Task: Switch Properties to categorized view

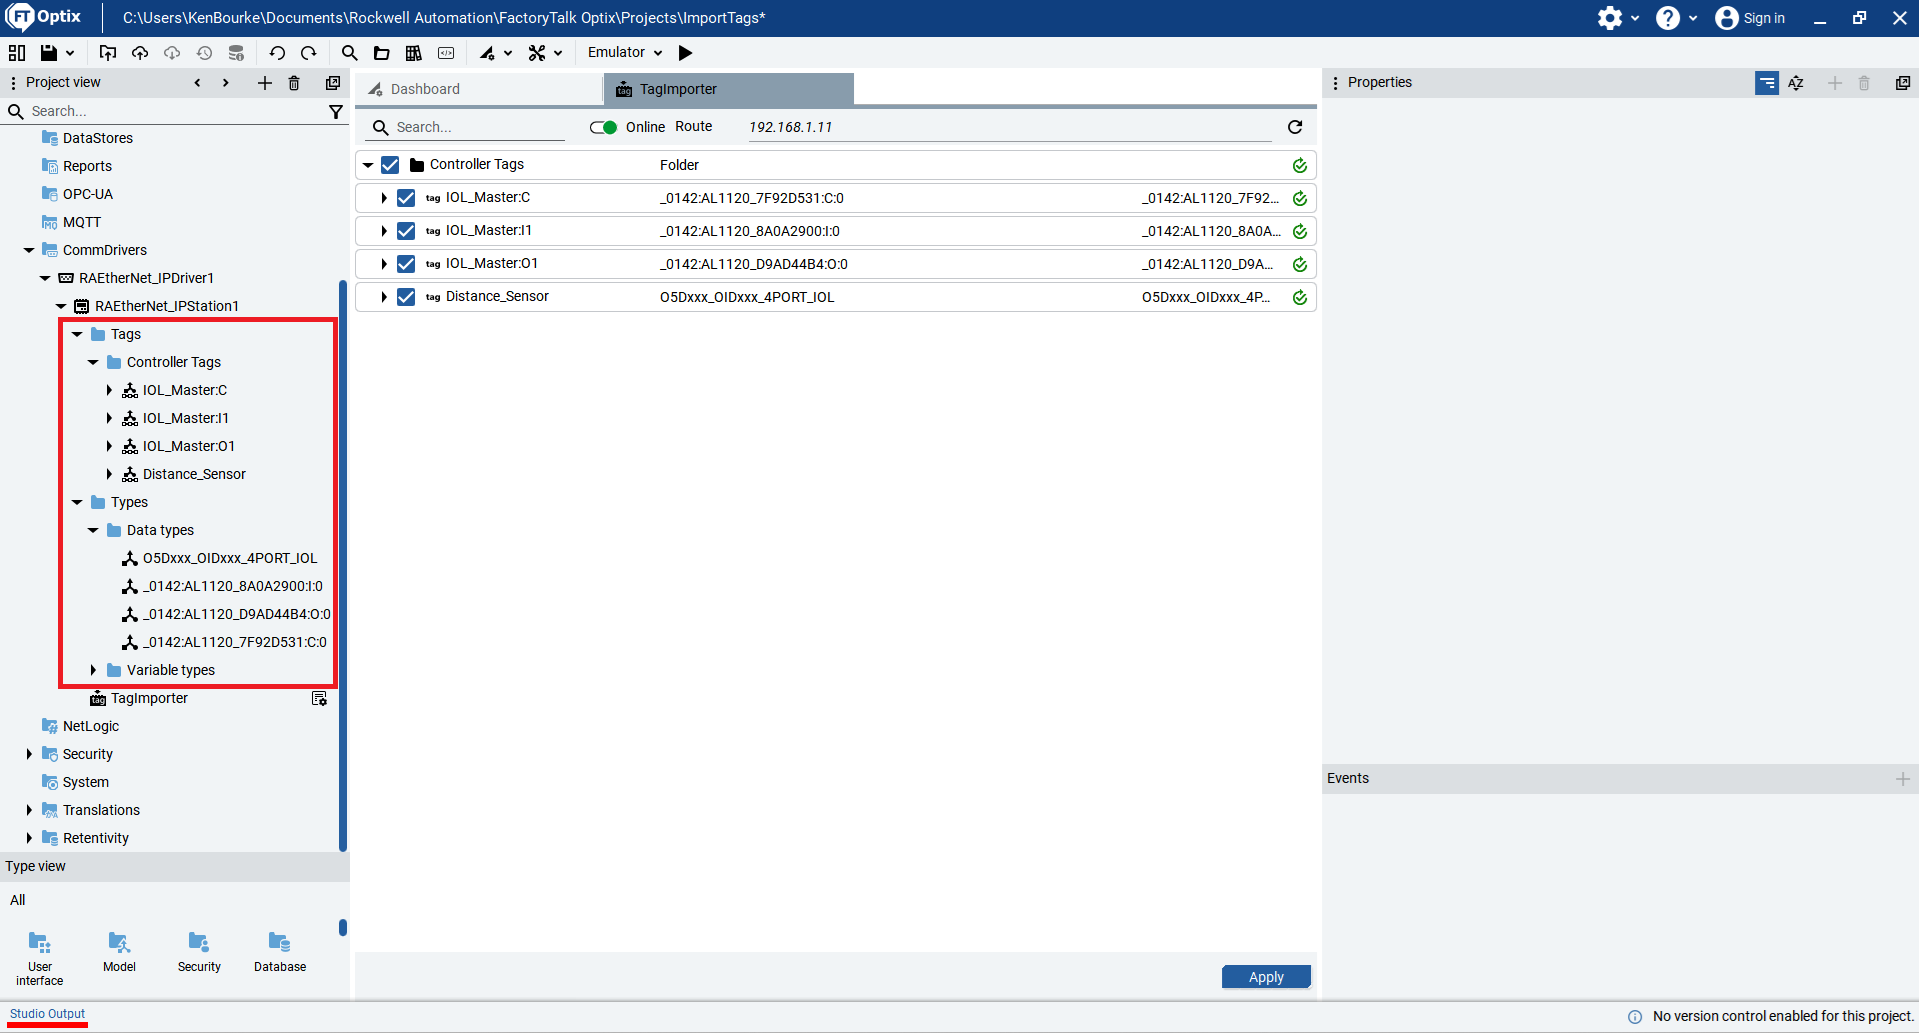Action: click(1767, 83)
